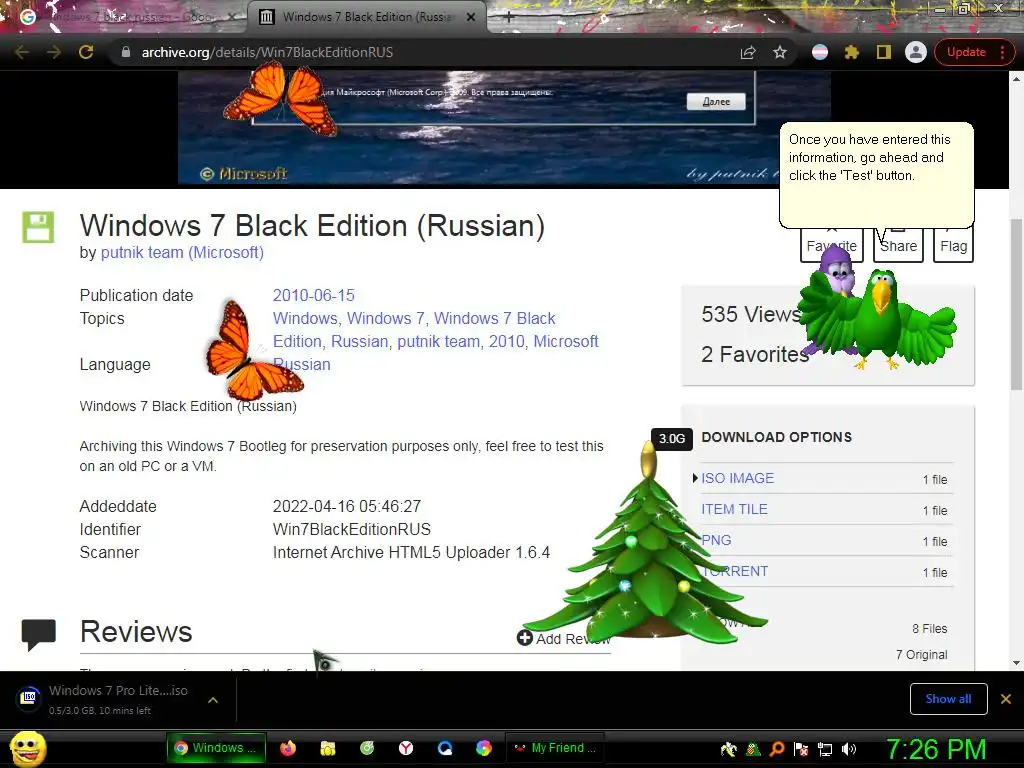1024x768 pixels.
Task: Open network tray icon
Action: tap(825, 749)
